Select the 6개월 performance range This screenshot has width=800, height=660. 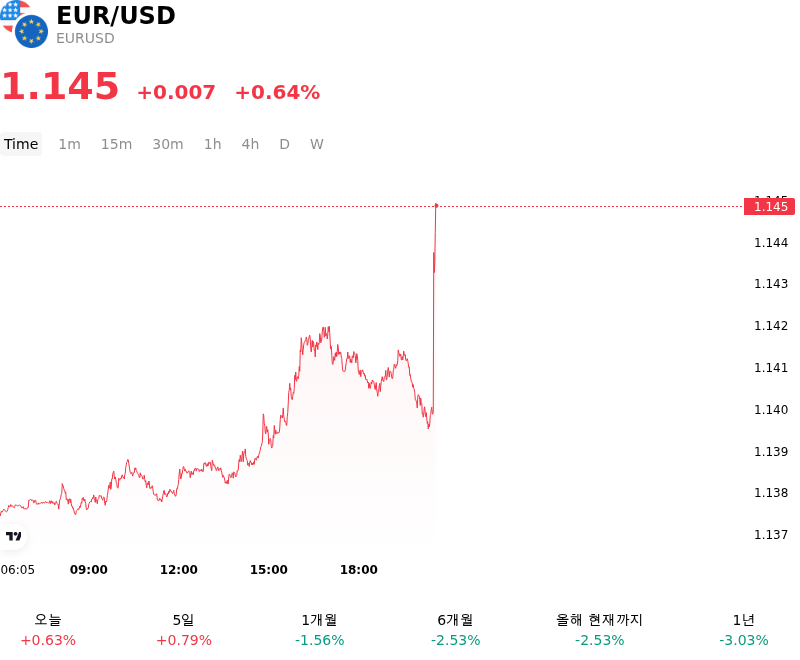click(x=456, y=630)
